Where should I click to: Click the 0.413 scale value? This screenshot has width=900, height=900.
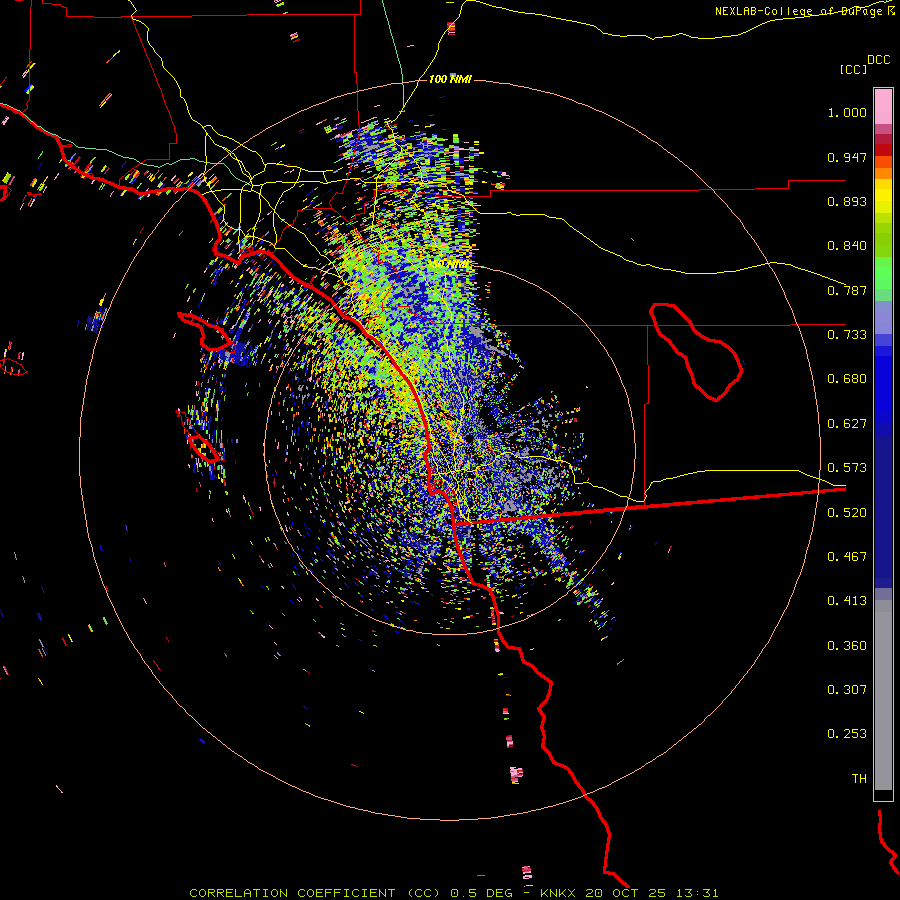pos(847,601)
